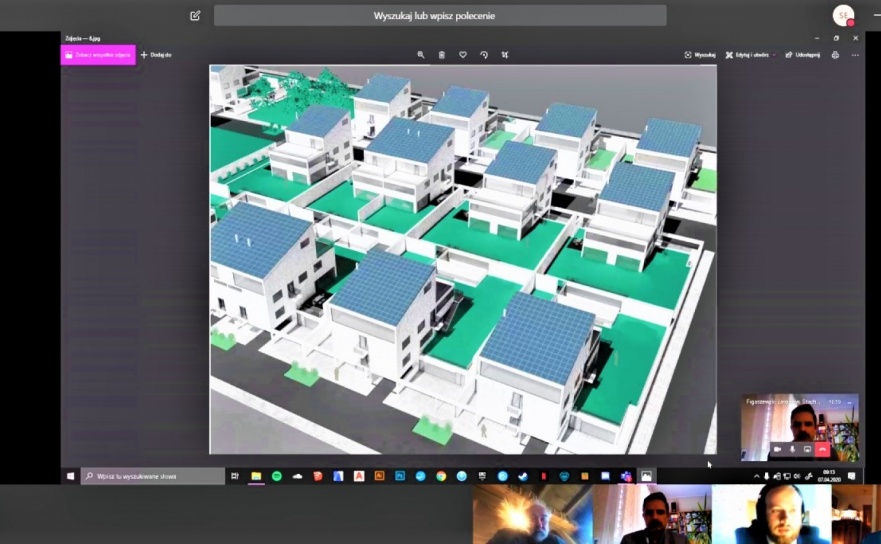Mute microphone in the Teams call popup
Screen dimensions: 881x544
[x=792, y=449]
